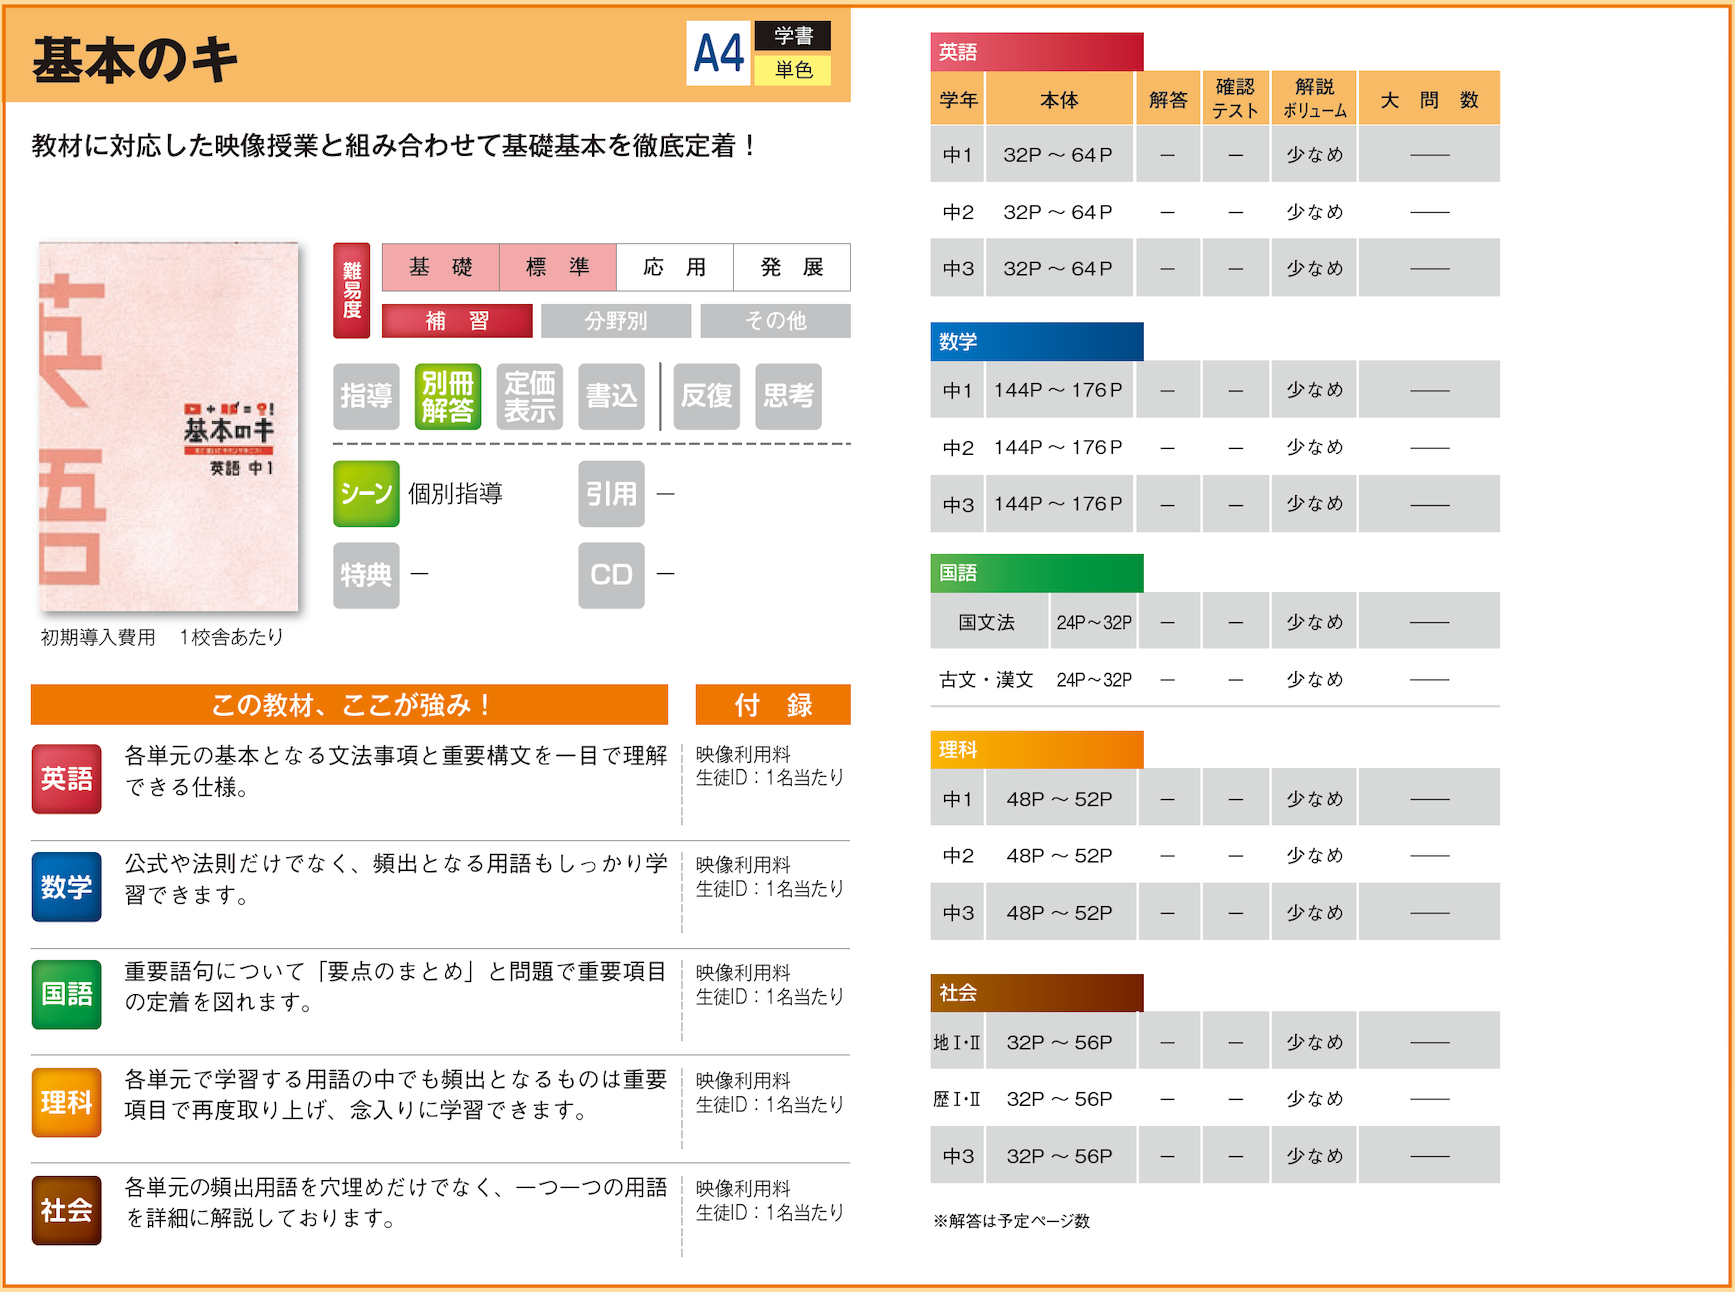This screenshot has height=1292, width=1735.
Task: Select the green 別冊解答 icon
Action: pos(447,397)
